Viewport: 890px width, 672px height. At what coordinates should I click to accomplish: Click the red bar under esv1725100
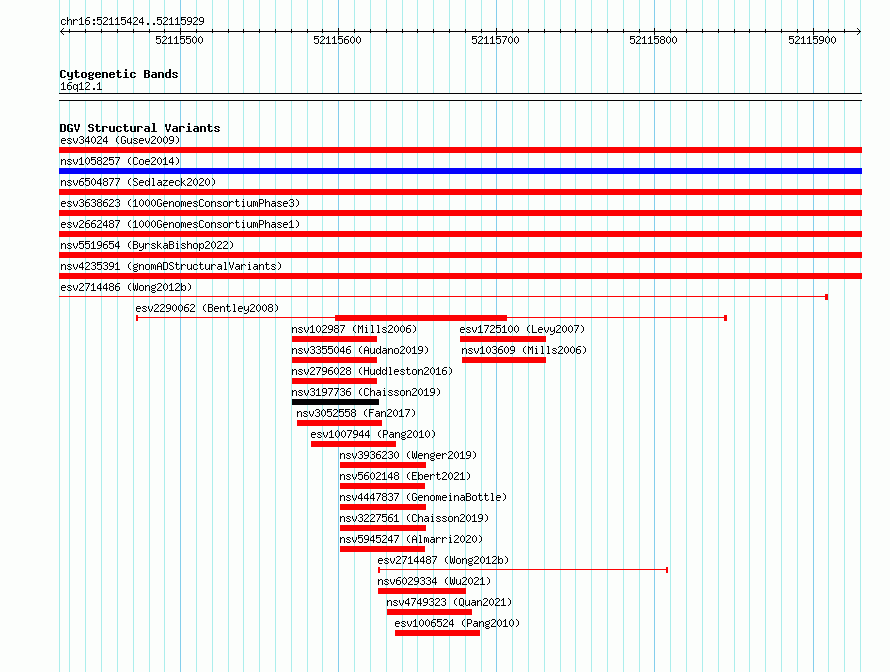[503, 339]
